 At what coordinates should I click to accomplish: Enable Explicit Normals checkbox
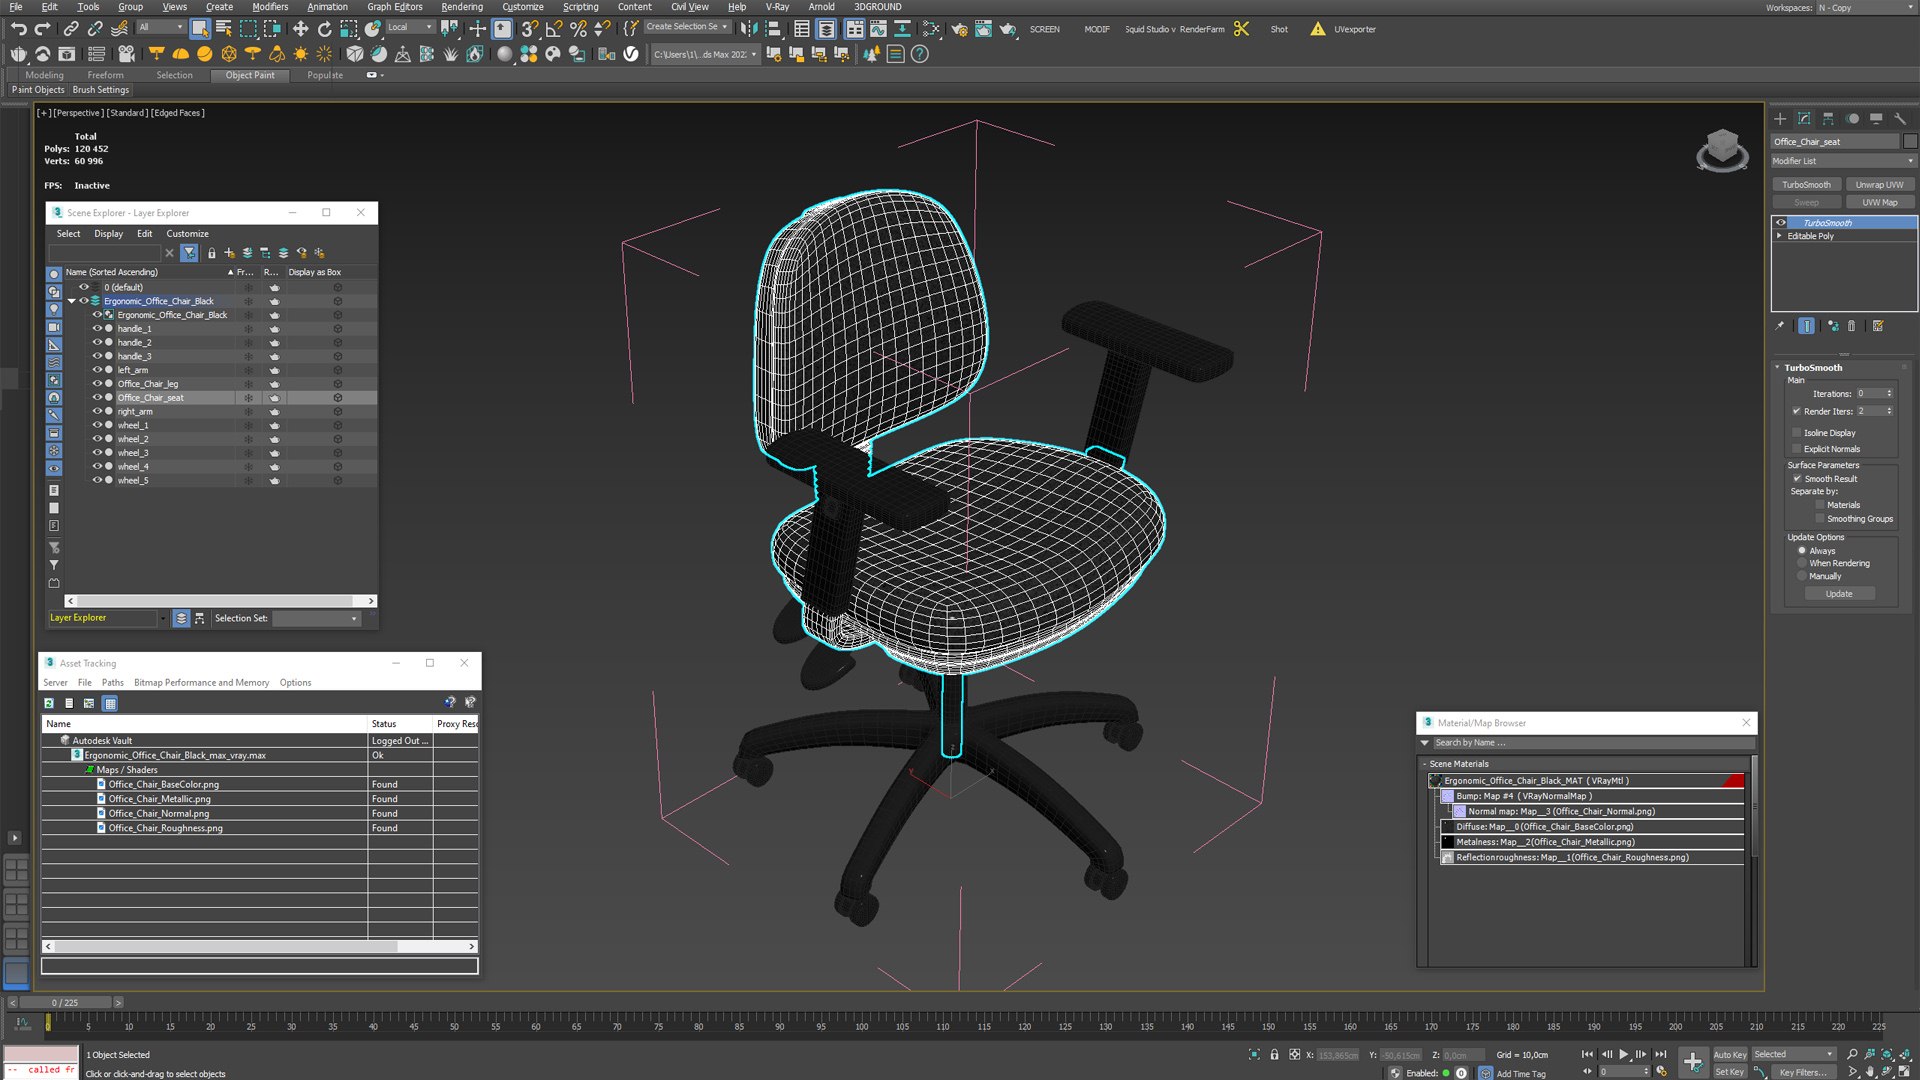[x=1796, y=449]
